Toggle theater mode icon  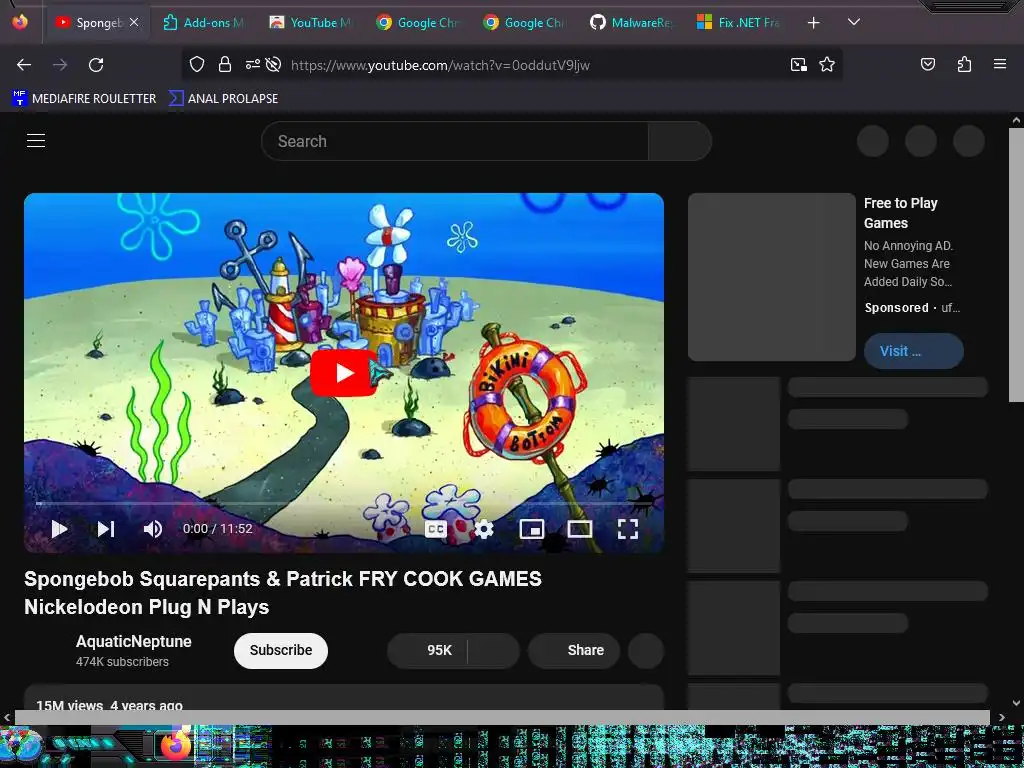(x=579, y=529)
